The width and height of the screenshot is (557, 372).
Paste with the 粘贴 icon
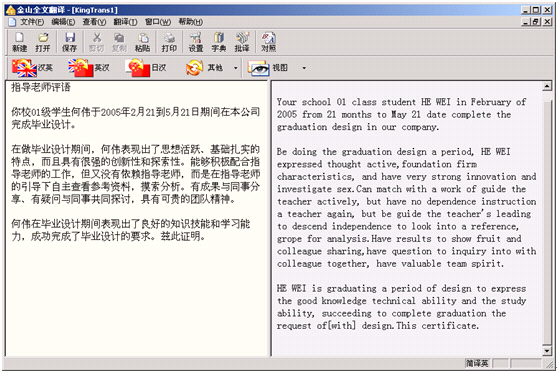(142, 42)
